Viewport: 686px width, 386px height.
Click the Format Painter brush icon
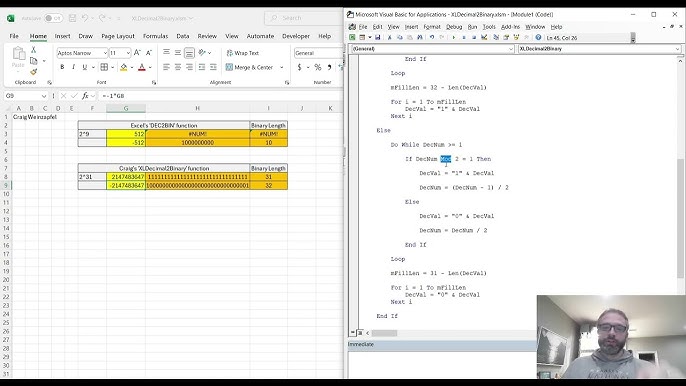tap(34, 72)
